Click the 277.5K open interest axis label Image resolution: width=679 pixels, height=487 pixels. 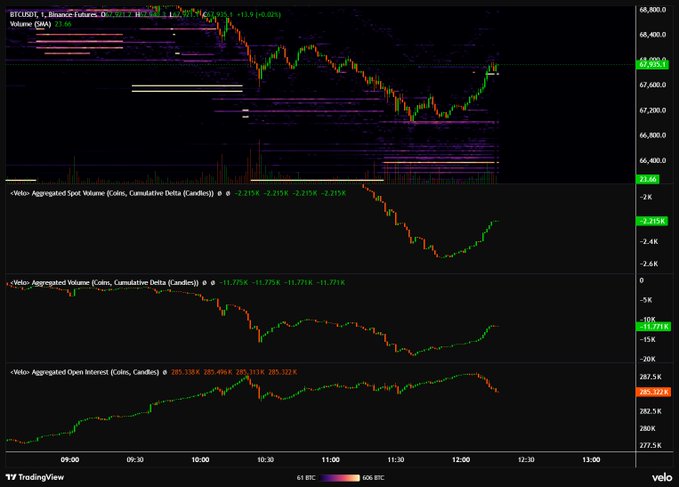pos(650,445)
